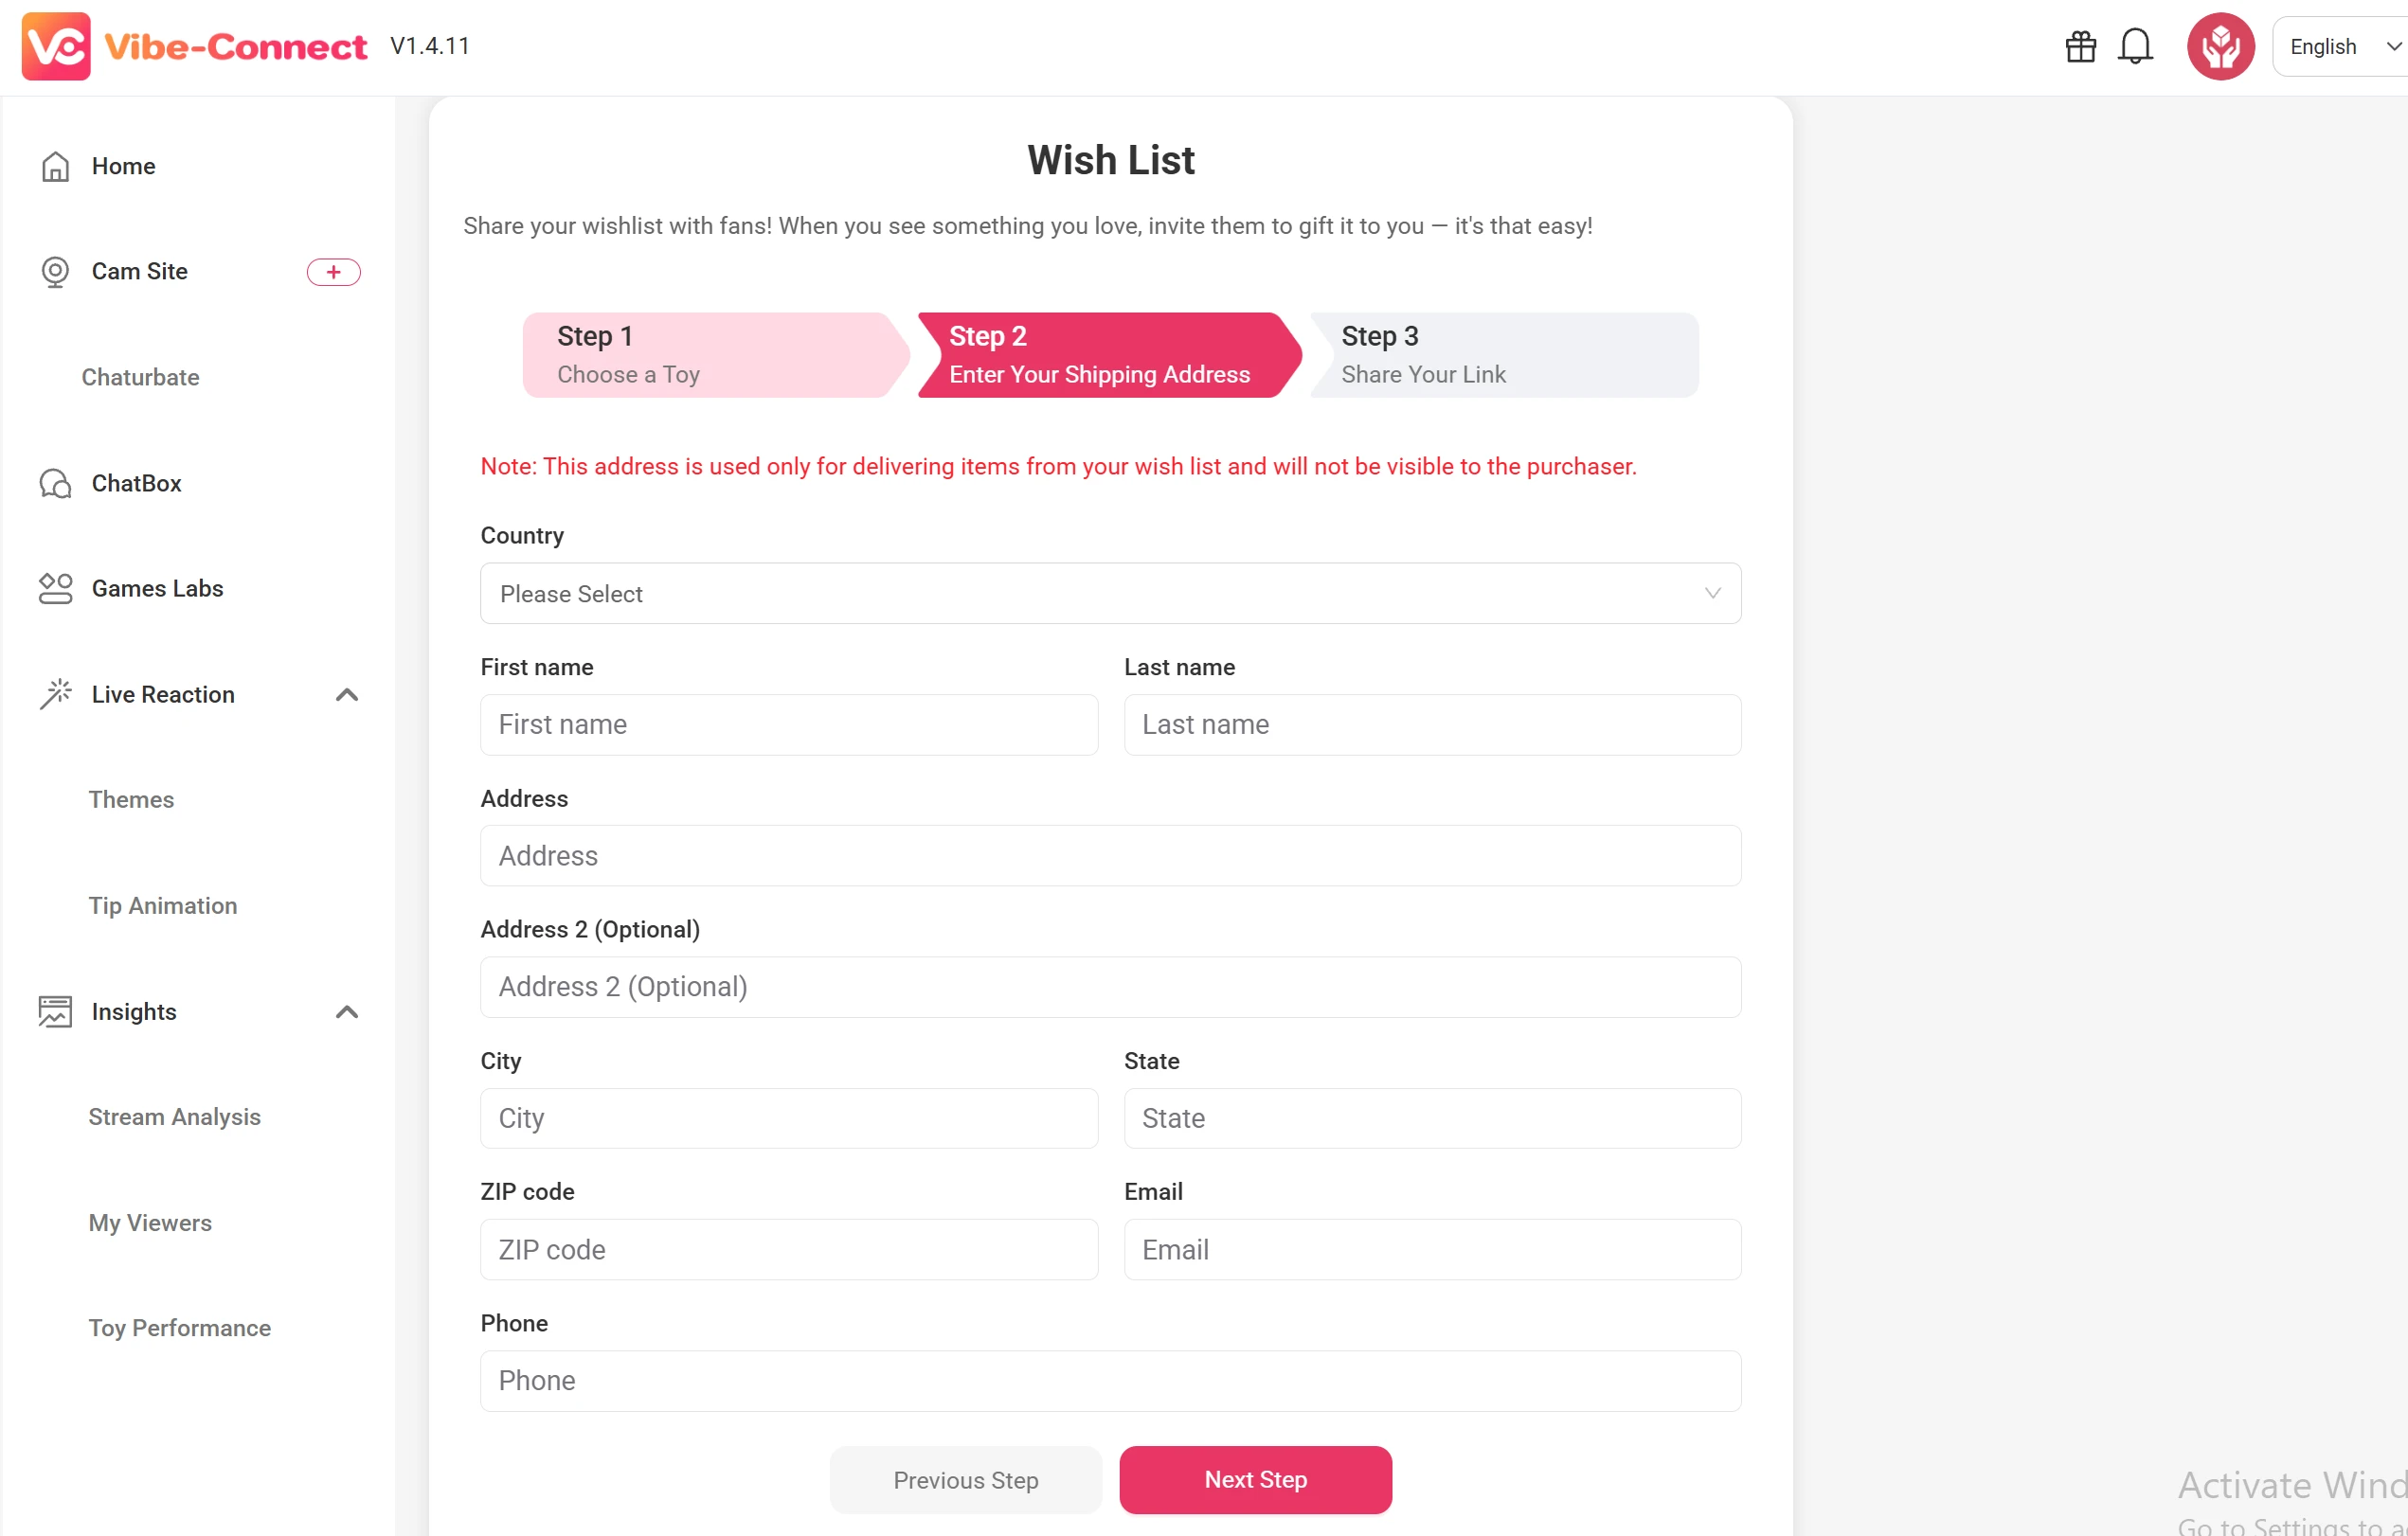Go to Step 1 Choose a Toy

[710, 355]
